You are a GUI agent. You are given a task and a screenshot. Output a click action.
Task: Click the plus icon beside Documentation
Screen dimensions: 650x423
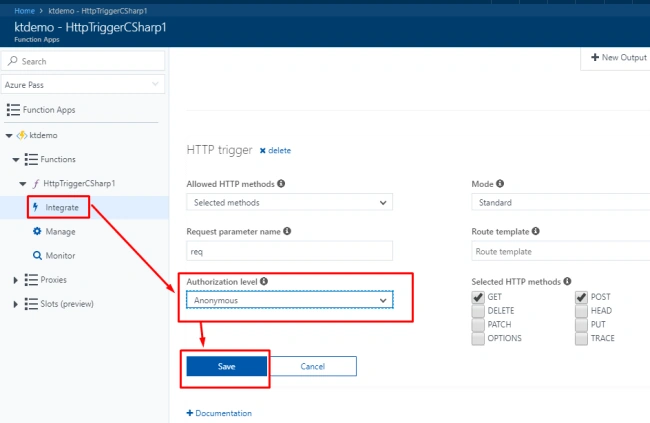click(x=190, y=413)
